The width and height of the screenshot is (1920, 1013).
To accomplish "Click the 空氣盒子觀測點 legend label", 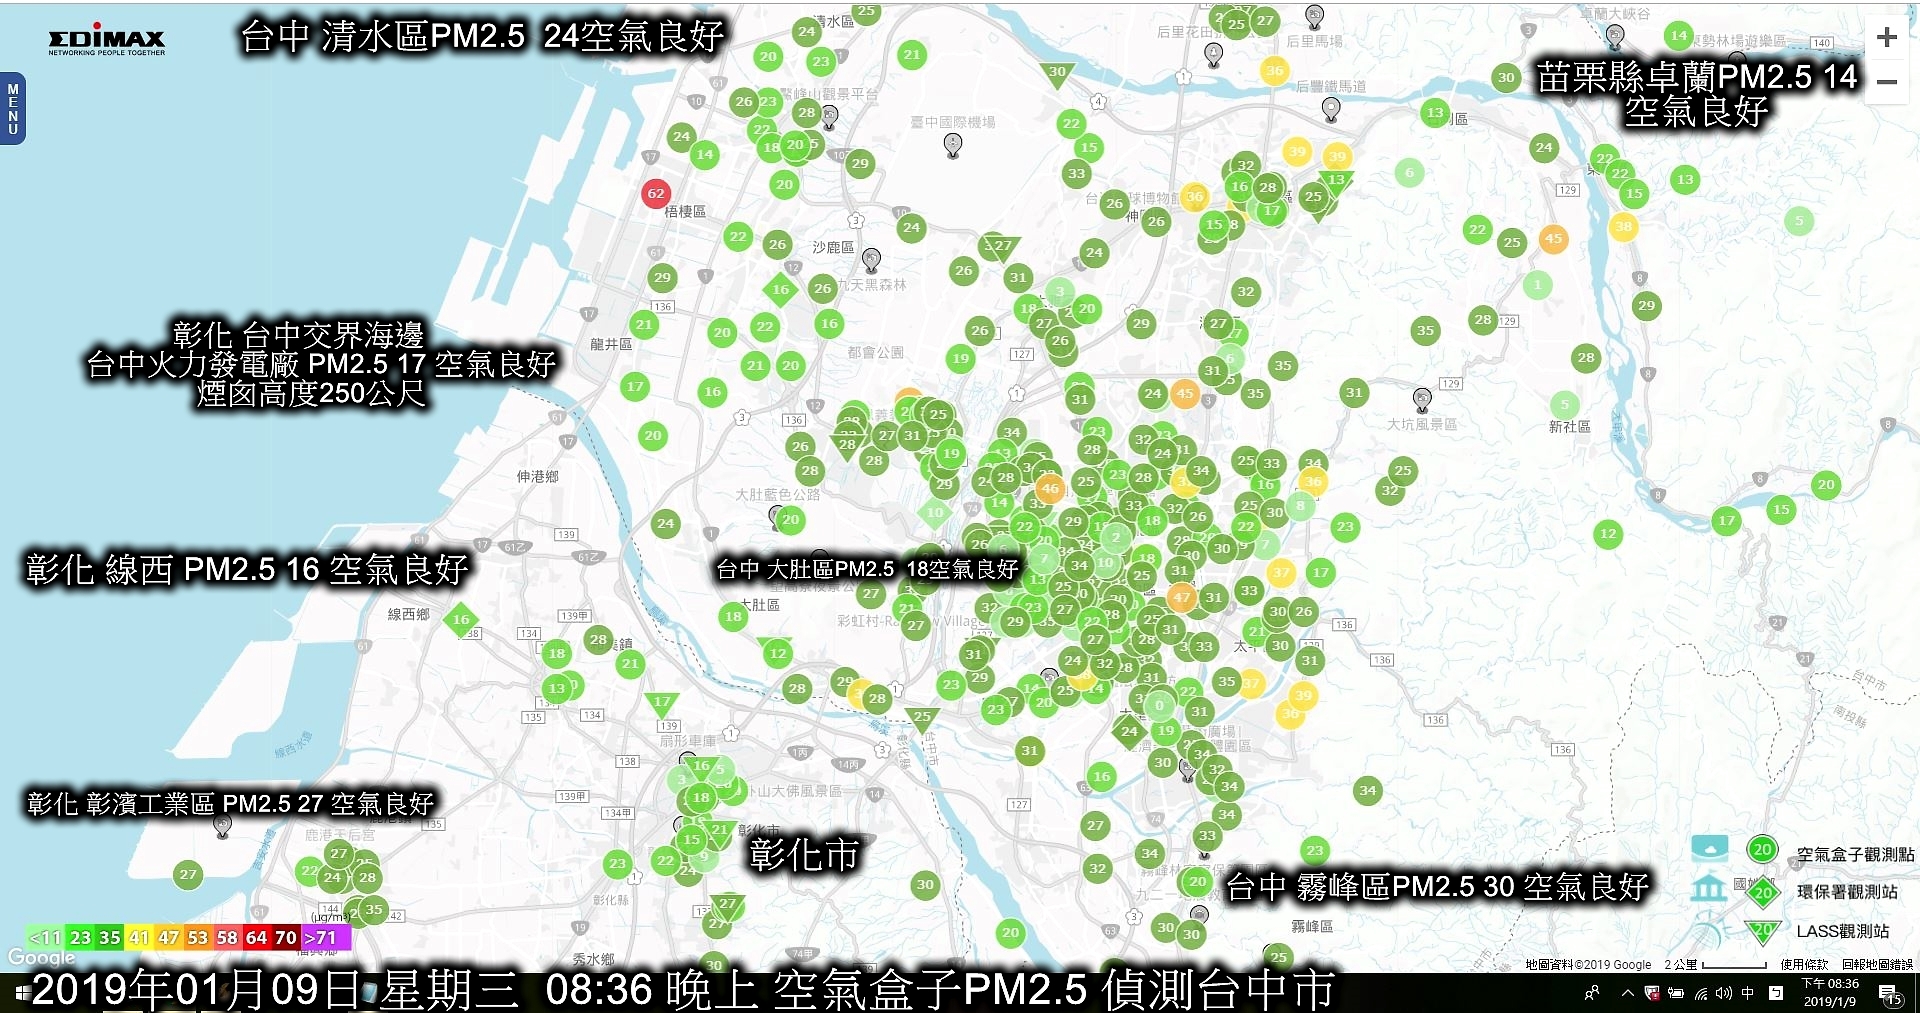I will (x=1855, y=854).
